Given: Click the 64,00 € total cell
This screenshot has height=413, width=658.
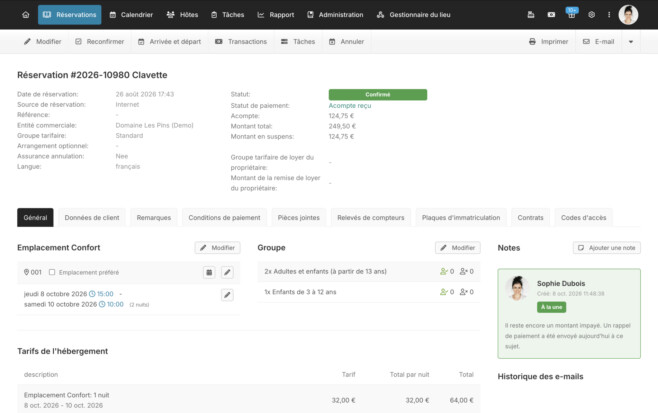Looking at the screenshot, I should [462, 400].
